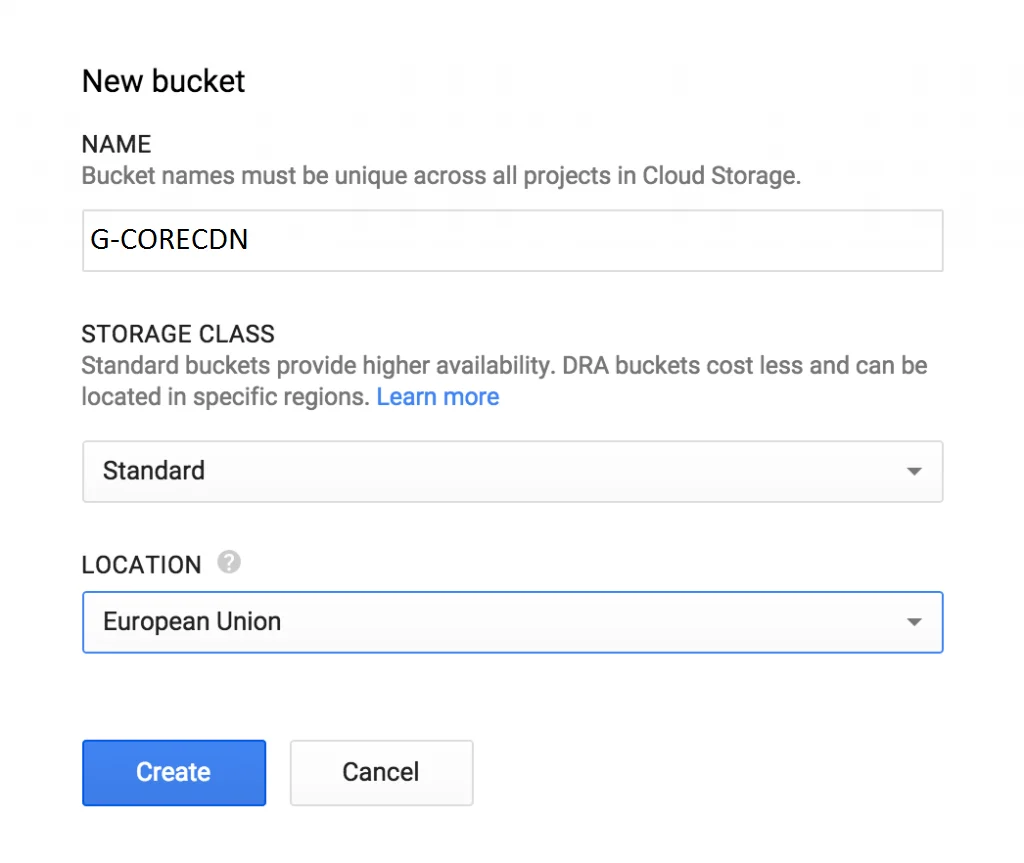Image resolution: width=1024 pixels, height=863 pixels.
Task: Open the Standard storage class dropdown
Action: coord(513,471)
